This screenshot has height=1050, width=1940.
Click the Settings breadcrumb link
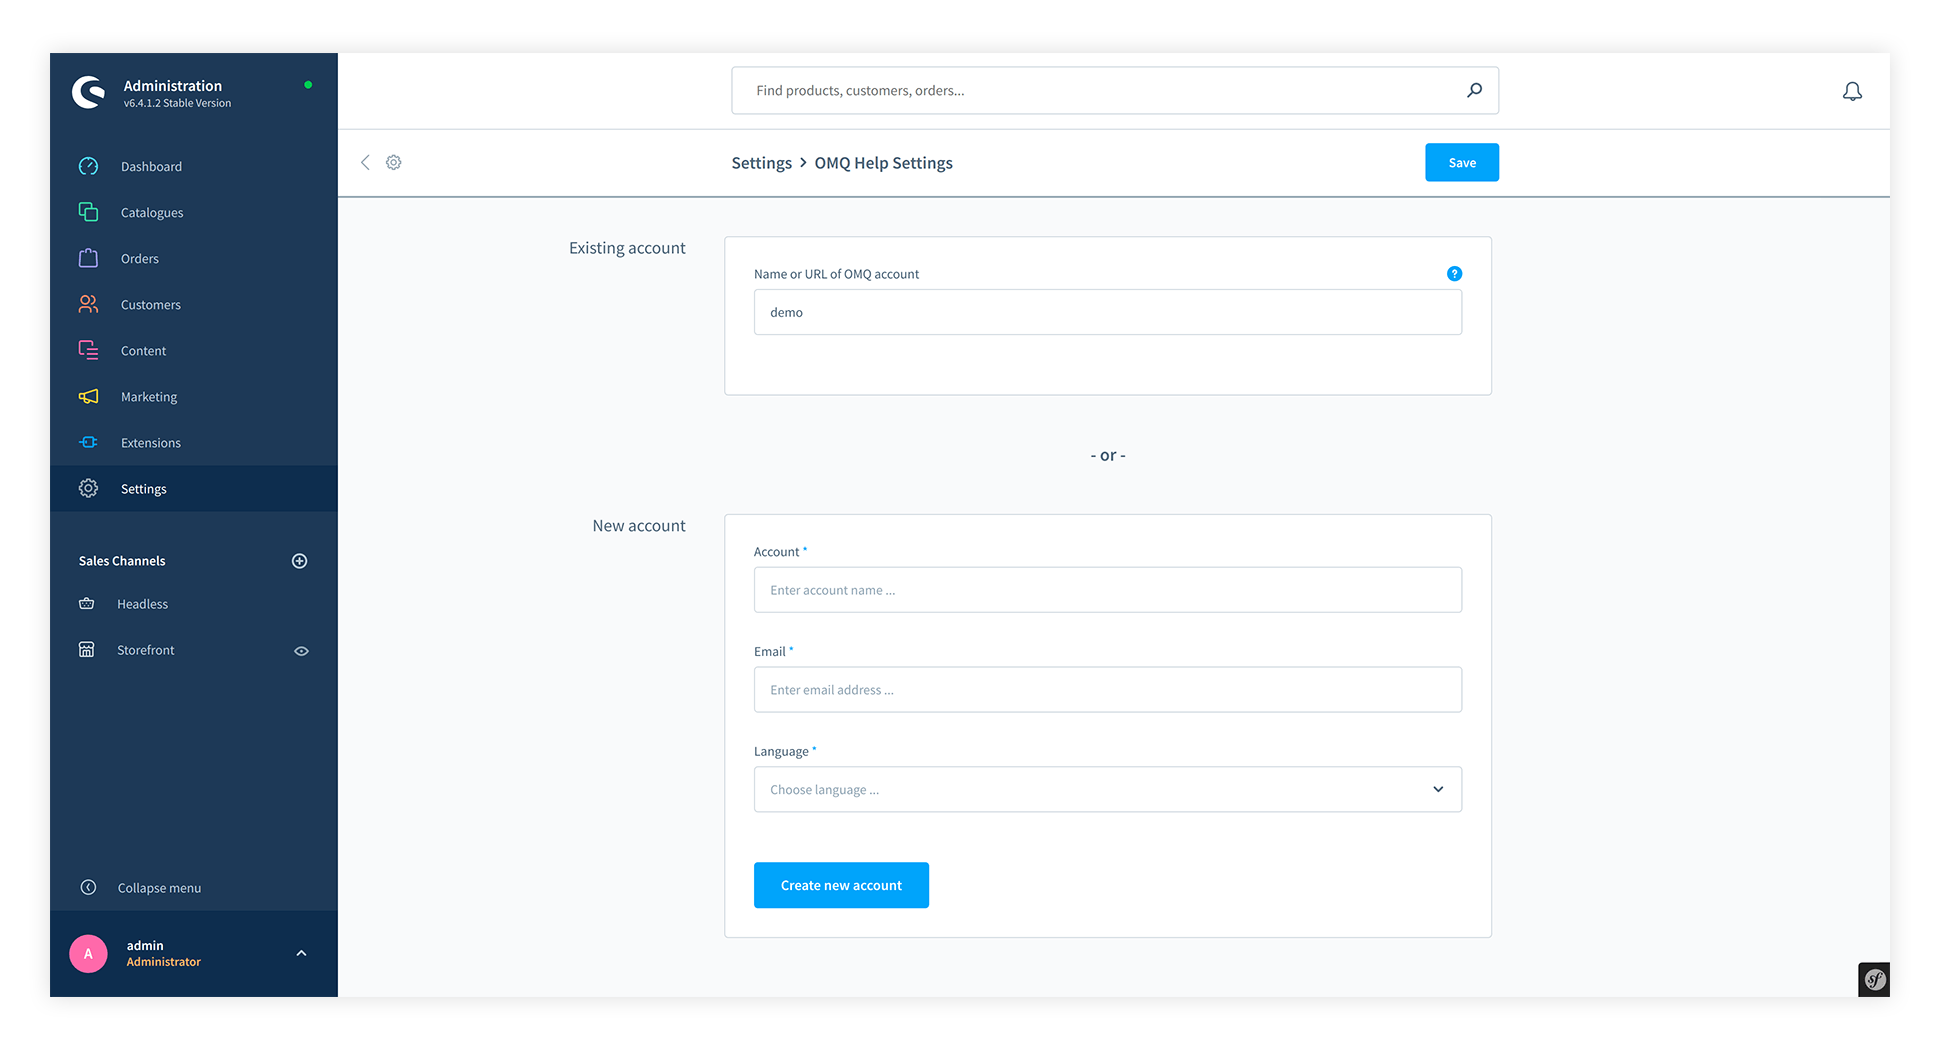pyautogui.click(x=761, y=163)
